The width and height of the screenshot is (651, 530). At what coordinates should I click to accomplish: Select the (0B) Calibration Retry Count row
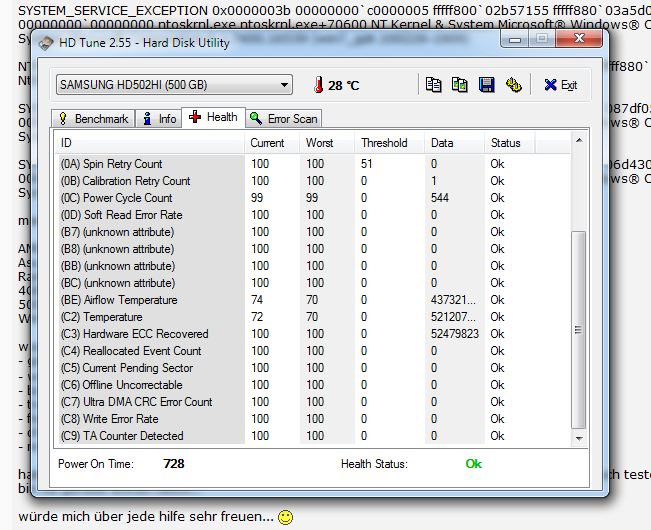[x=313, y=181]
